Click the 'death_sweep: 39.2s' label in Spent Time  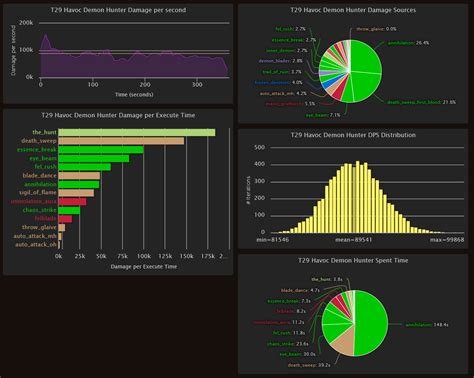click(309, 365)
